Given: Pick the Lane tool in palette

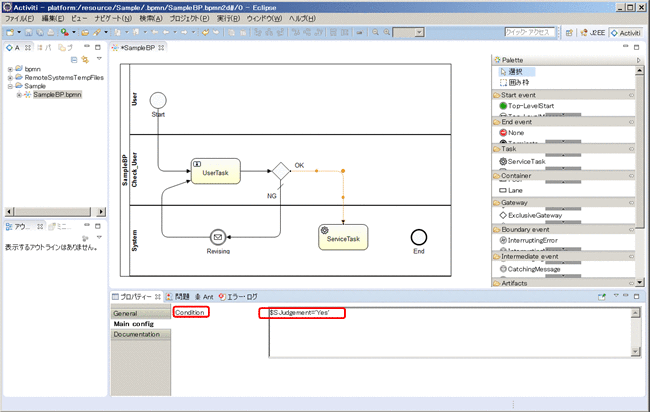Looking at the screenshot, I should pyautogui.click(x=518, y=189).
